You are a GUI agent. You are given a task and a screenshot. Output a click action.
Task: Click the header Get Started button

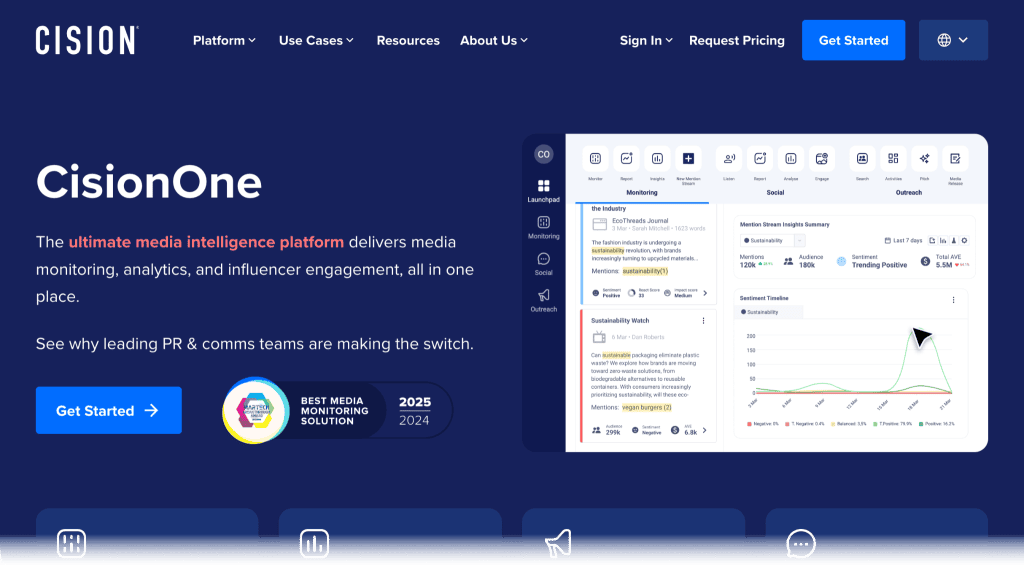coord(854,40)
